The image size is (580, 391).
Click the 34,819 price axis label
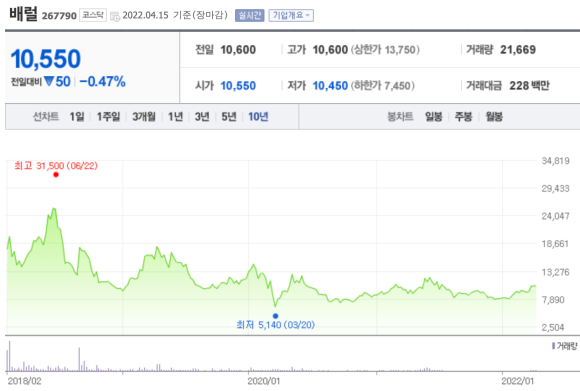pyautogui.click(x=555, y=161)
